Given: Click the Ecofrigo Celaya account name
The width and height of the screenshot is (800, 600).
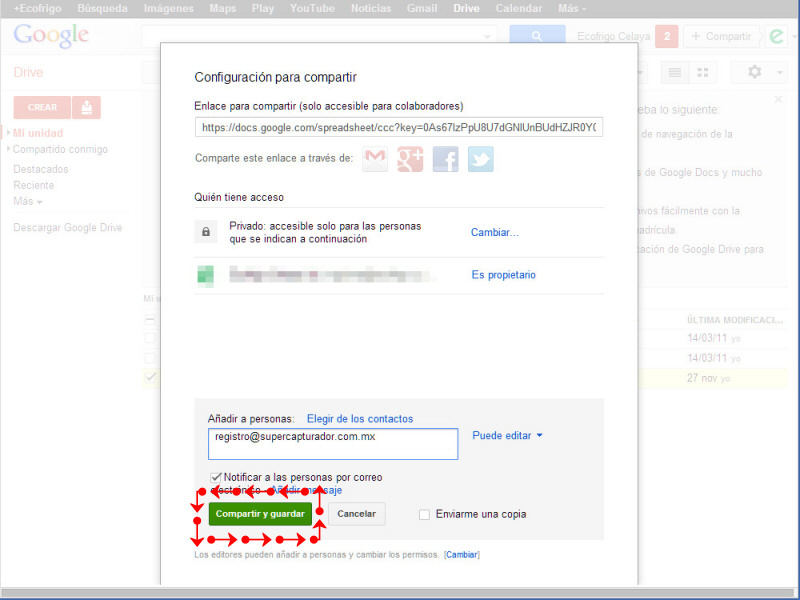Looking at the screenshot, I should click(x=614, y=36).
